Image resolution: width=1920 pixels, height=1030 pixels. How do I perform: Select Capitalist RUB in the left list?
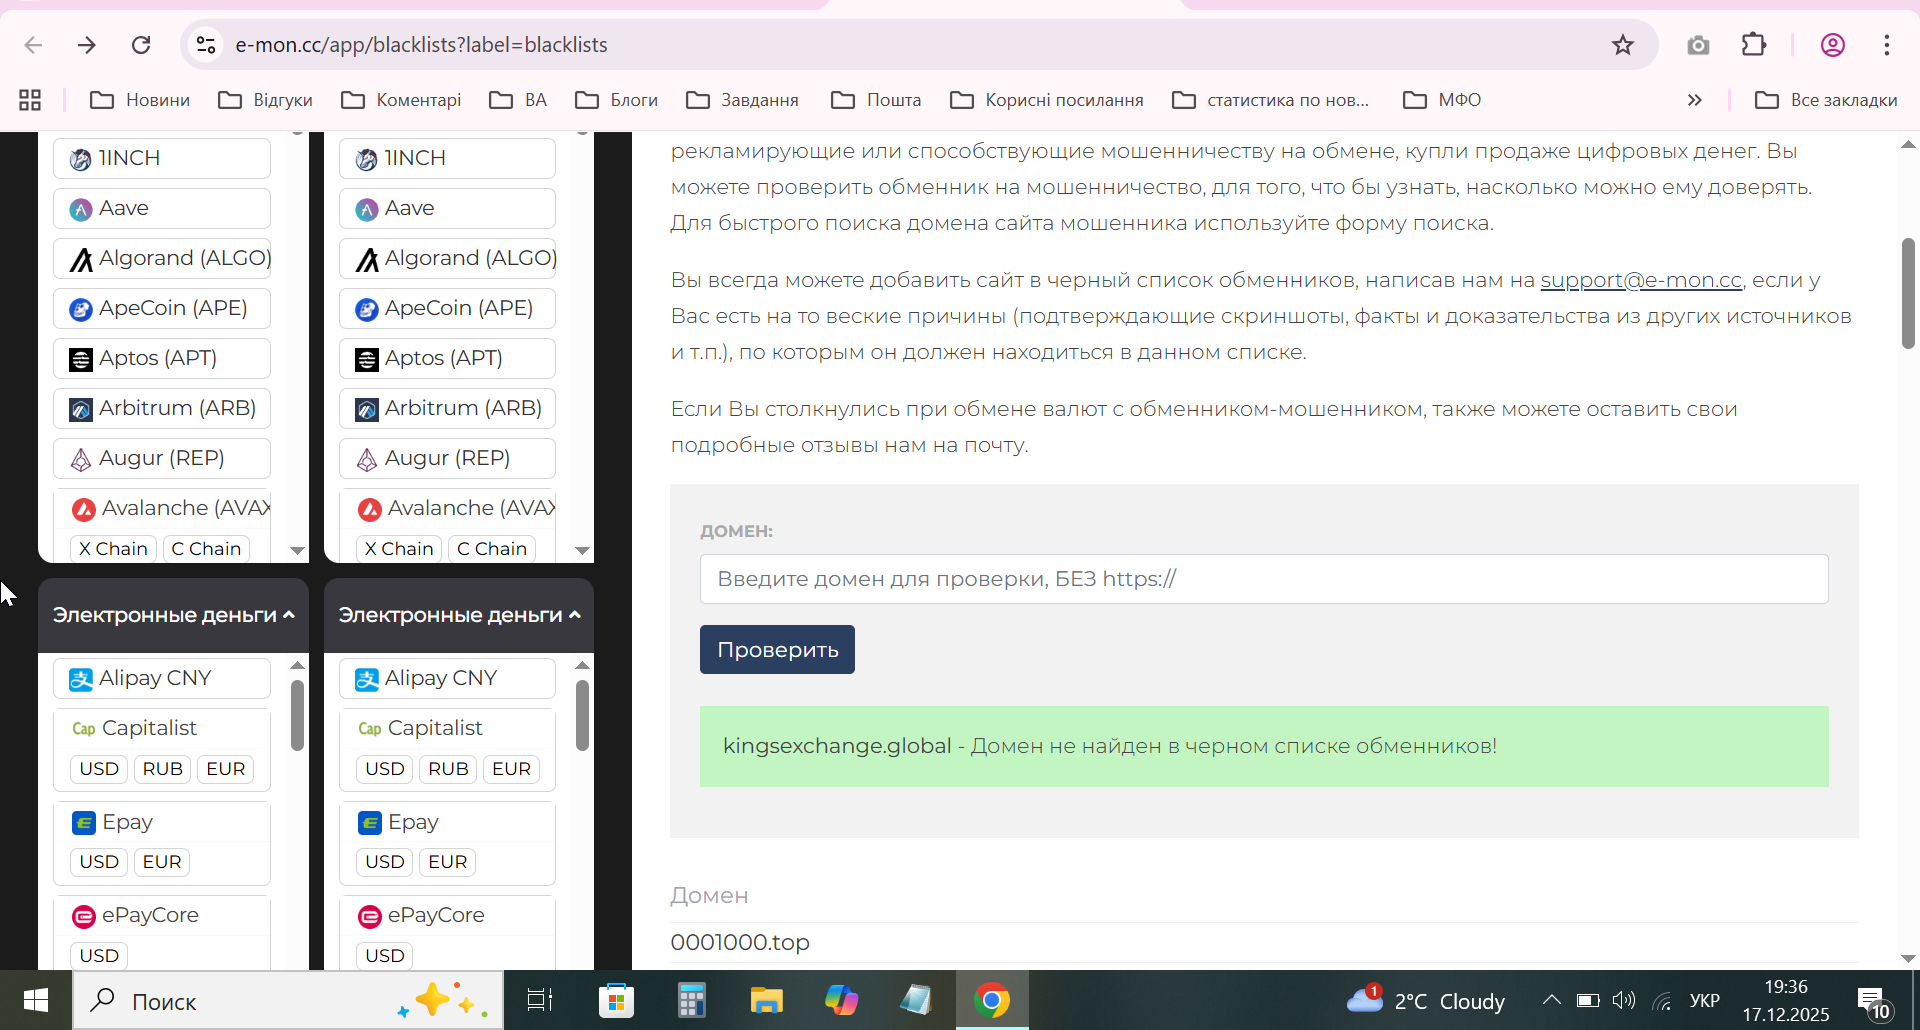163,769
